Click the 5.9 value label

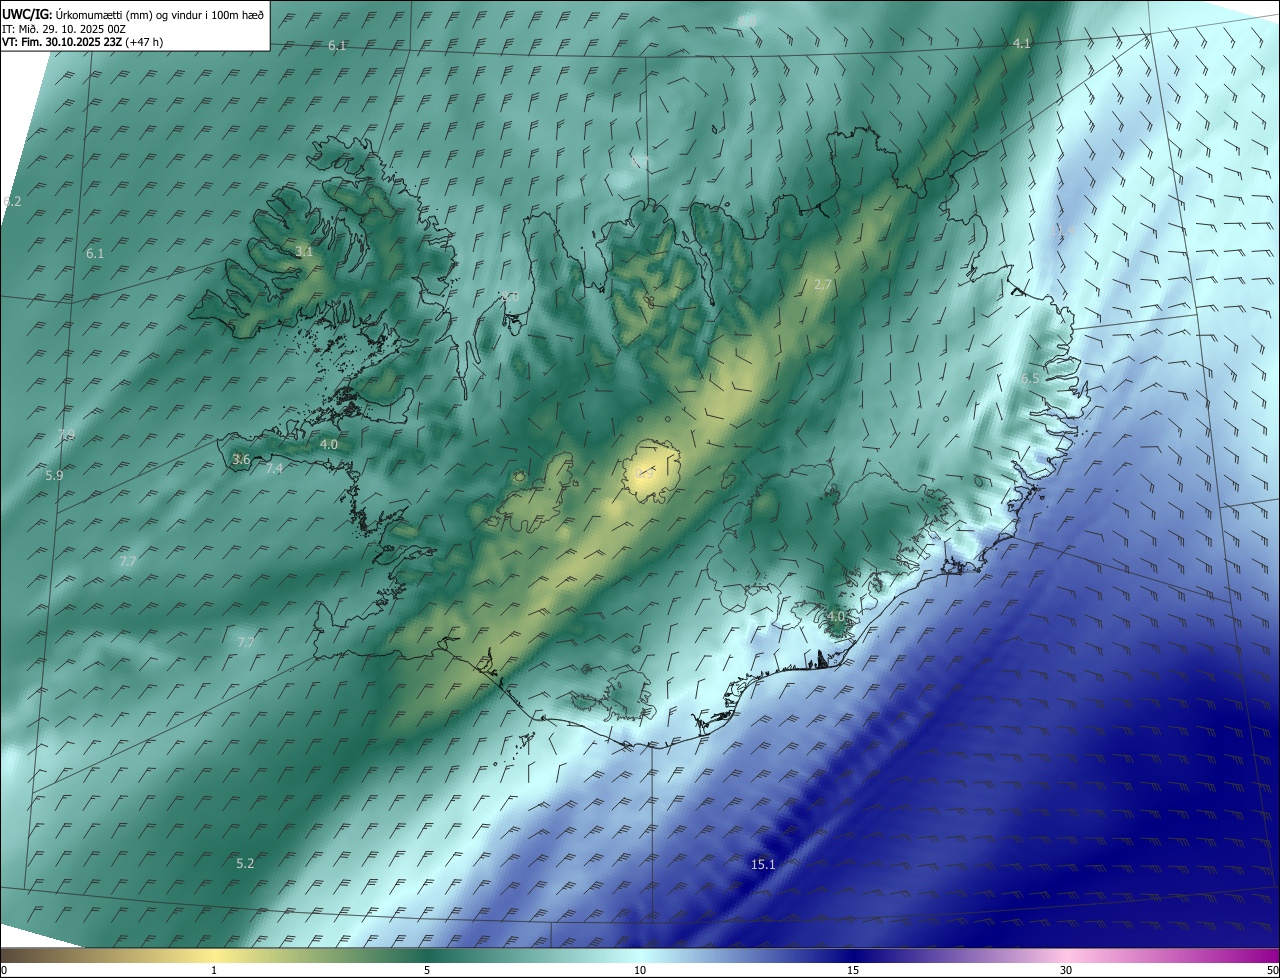[54, 476]
